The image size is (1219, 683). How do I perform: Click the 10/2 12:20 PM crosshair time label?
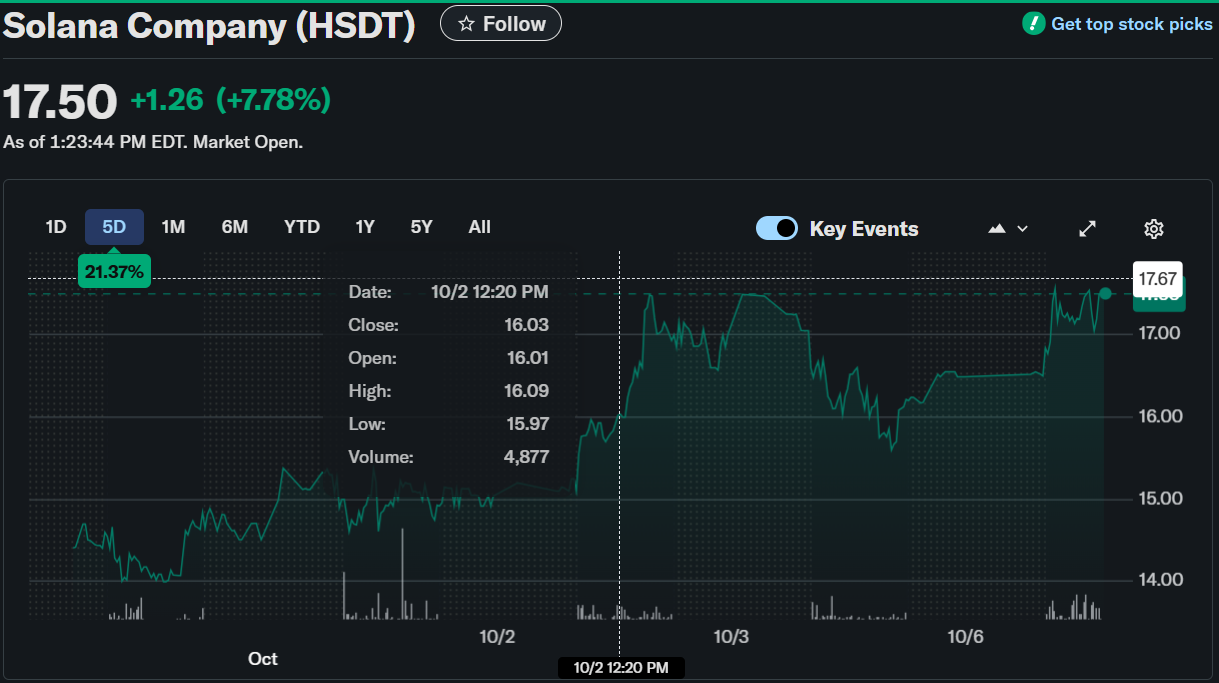click(620, 667)
